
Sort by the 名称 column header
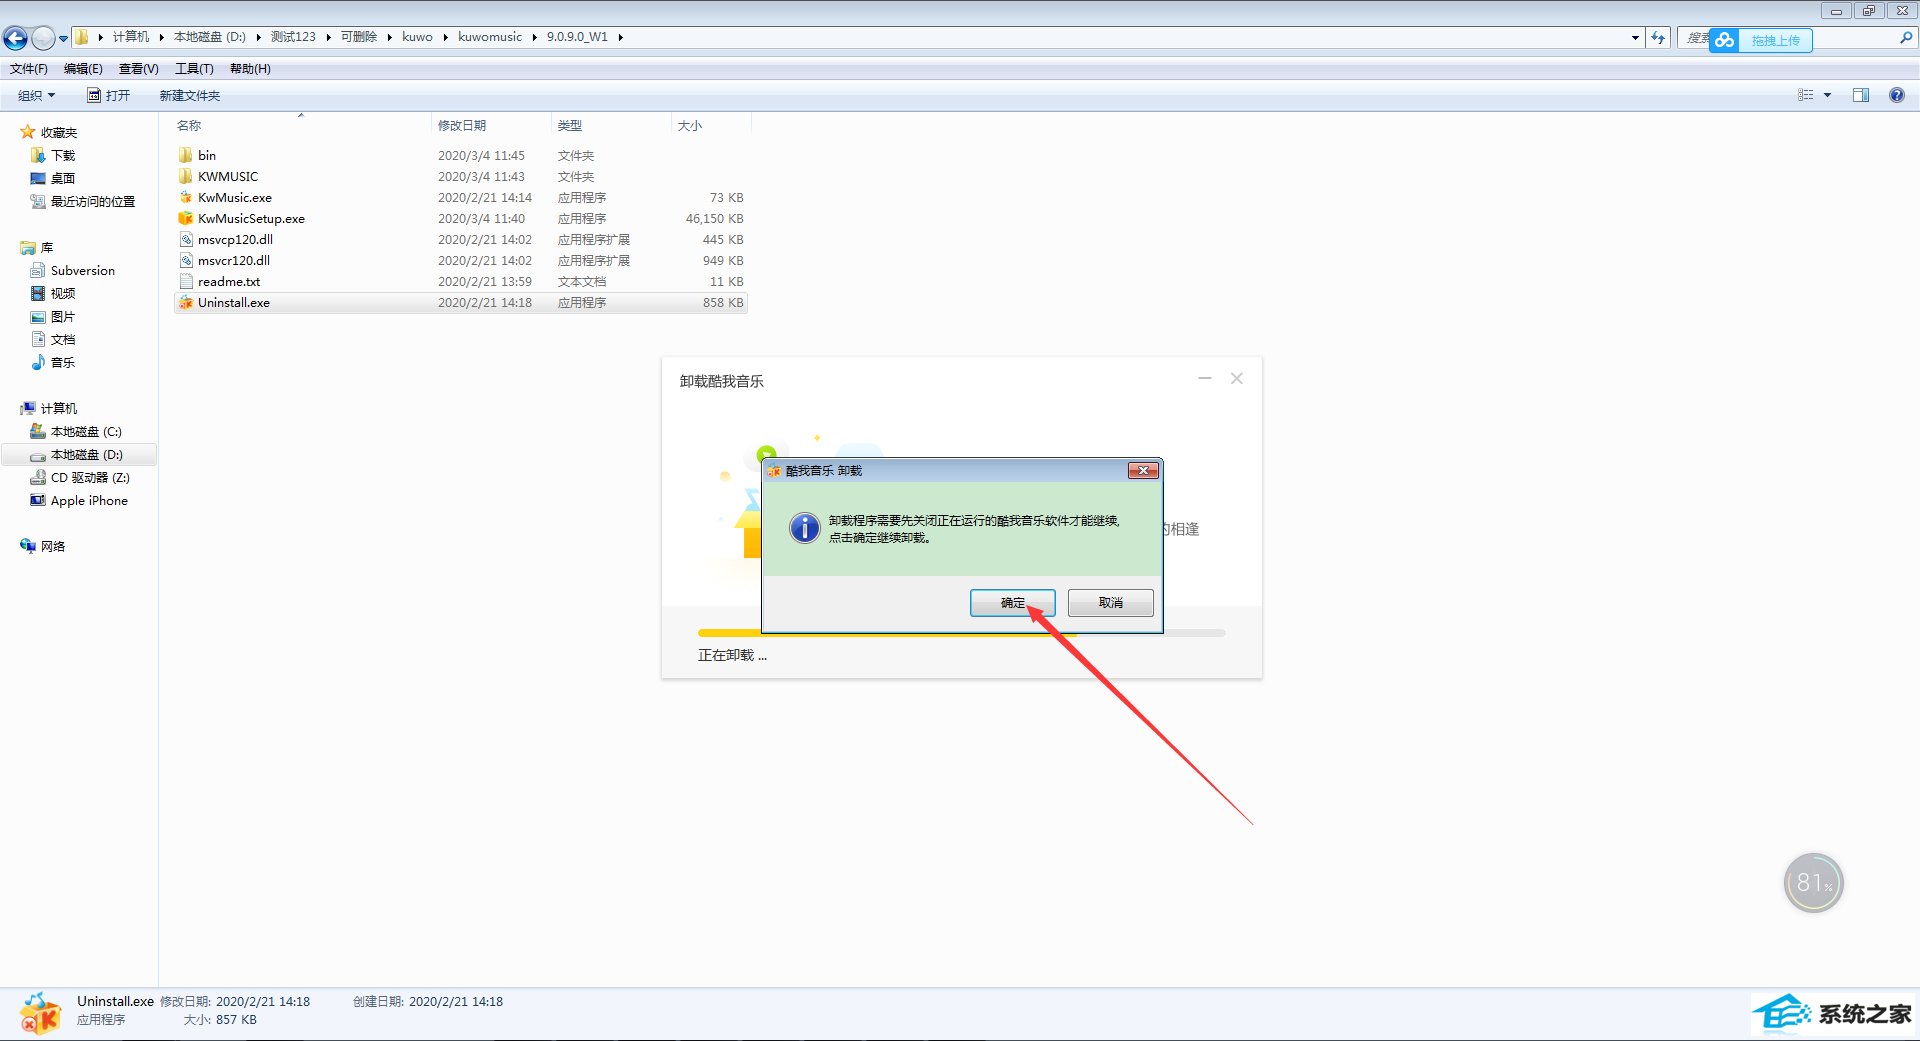tap(189, 126)
